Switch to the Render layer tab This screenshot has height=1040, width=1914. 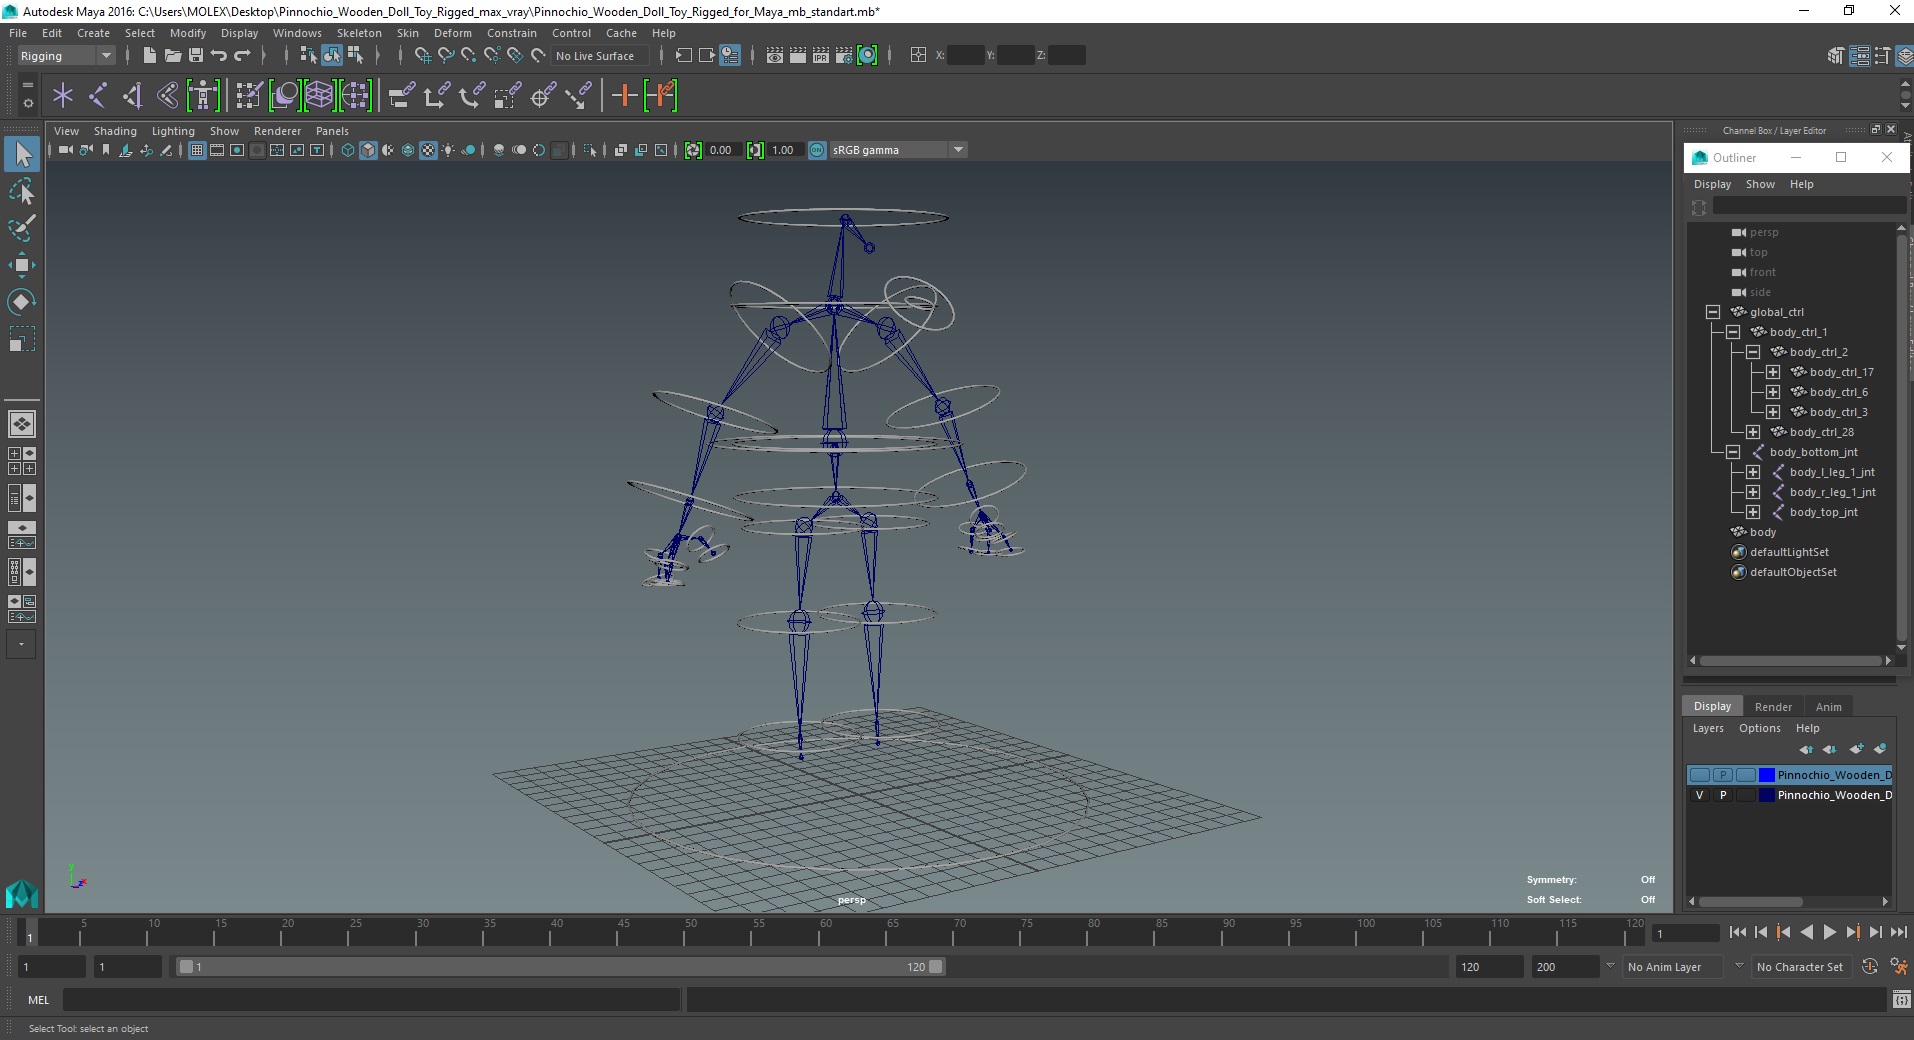pyautogui.click(x=1773, y=707)
